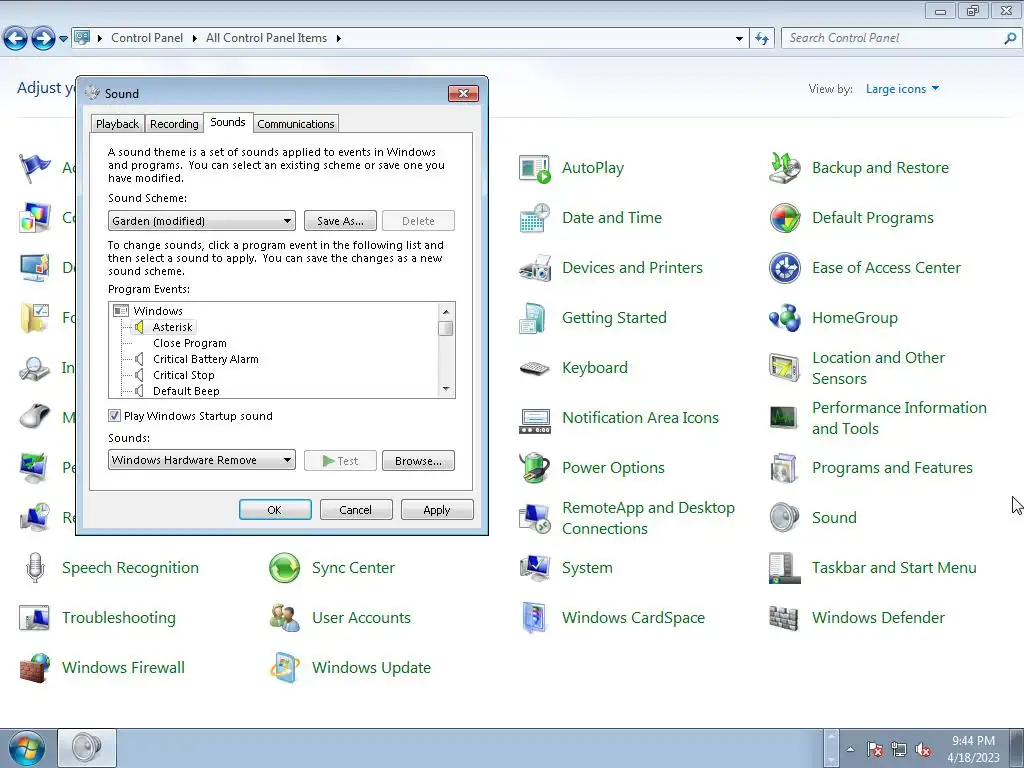Viewport: 1024px width, 768px height.
Task: Open the Taskbar and Start Menu icon
Action: (x=785, y=568)
